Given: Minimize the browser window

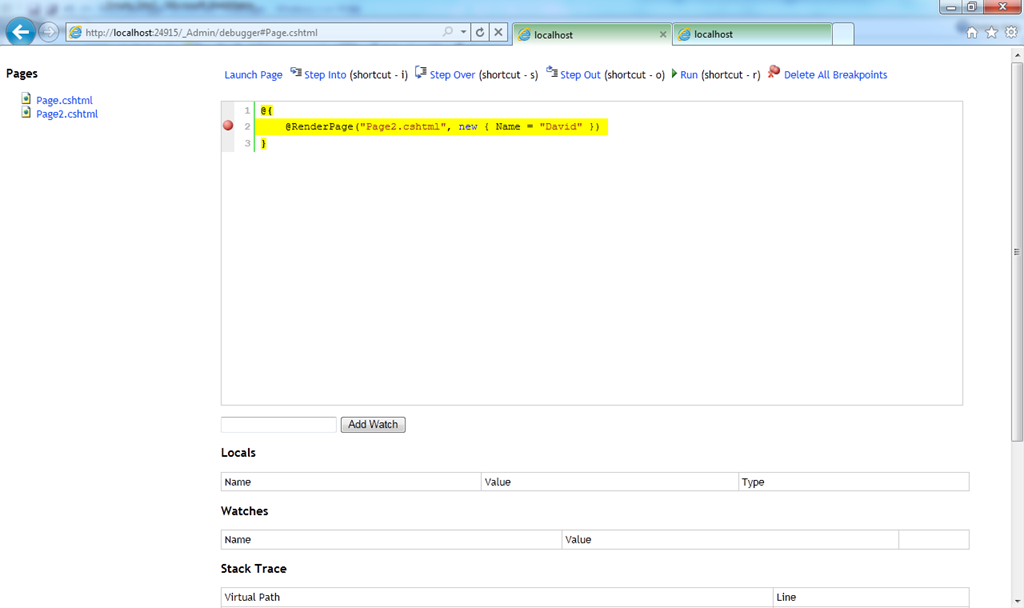Looking at the screenshot, I should click(x=951, y=7).
